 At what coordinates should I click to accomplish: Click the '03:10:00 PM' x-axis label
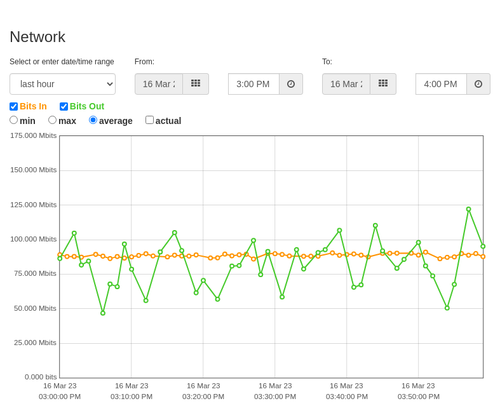(131, 397)
